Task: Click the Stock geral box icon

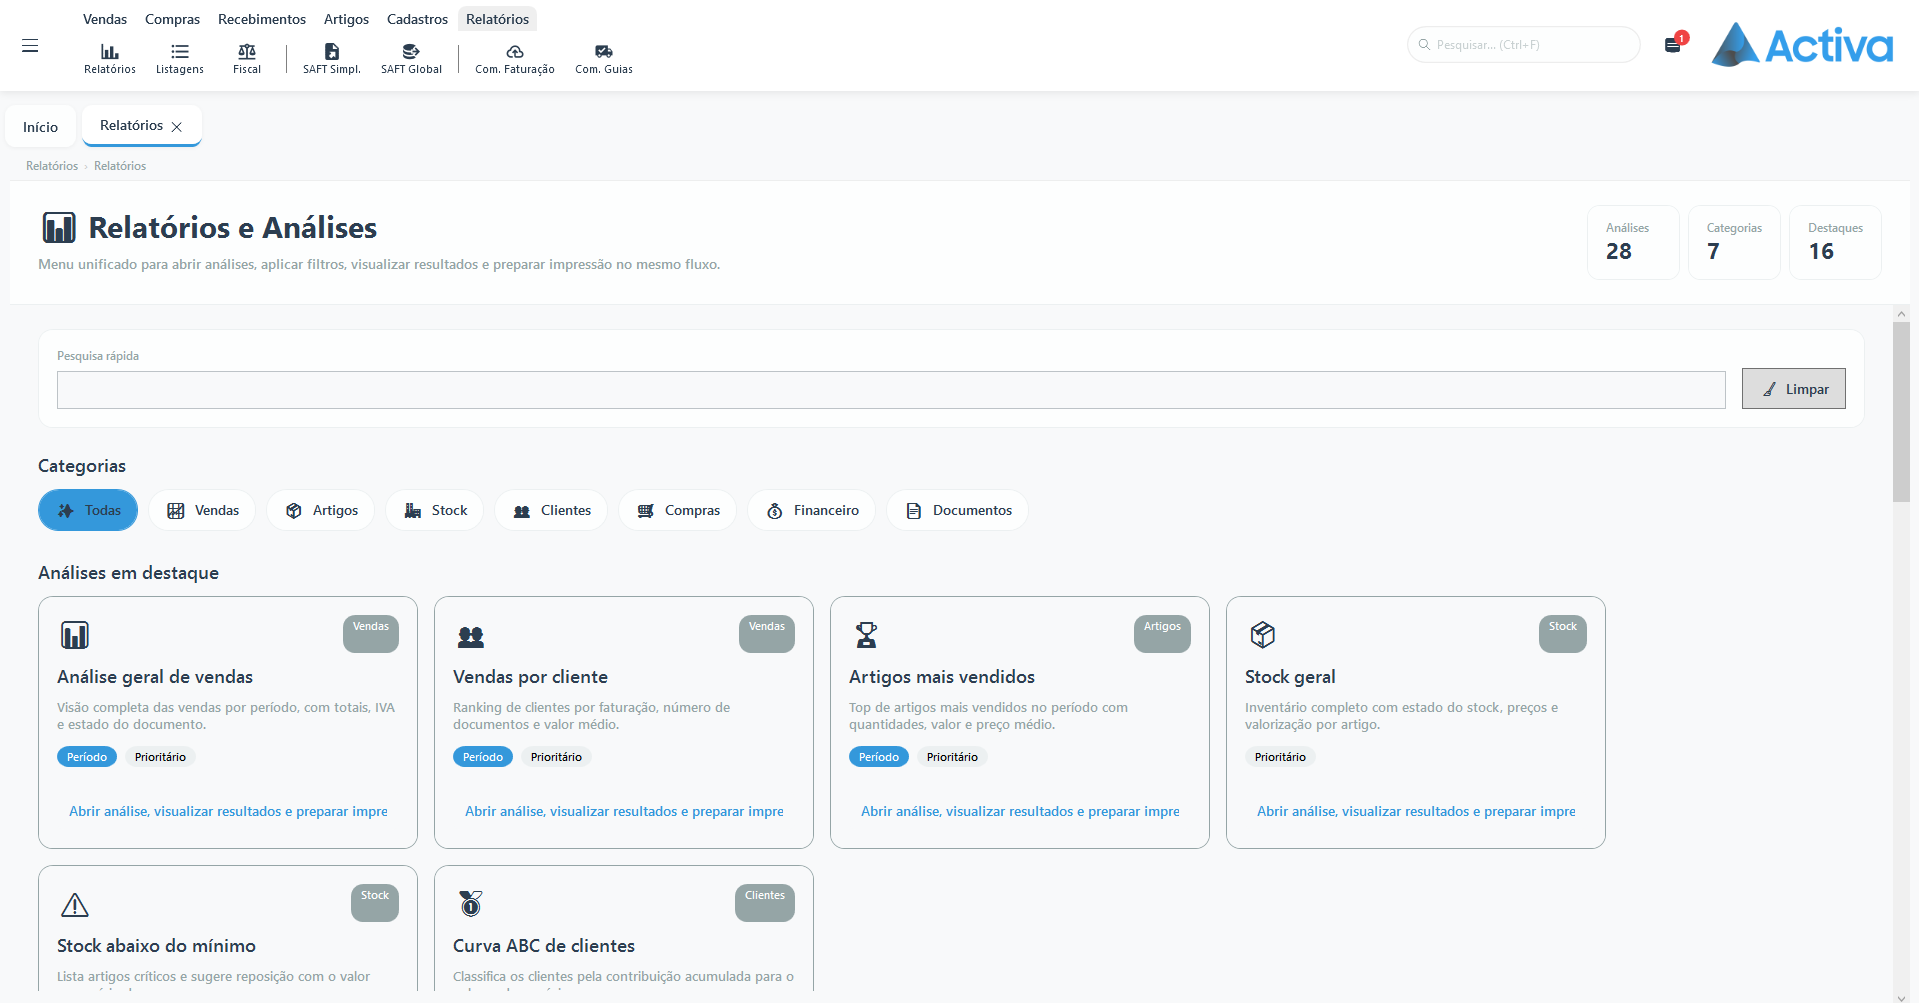Action: click(1263, 635)
